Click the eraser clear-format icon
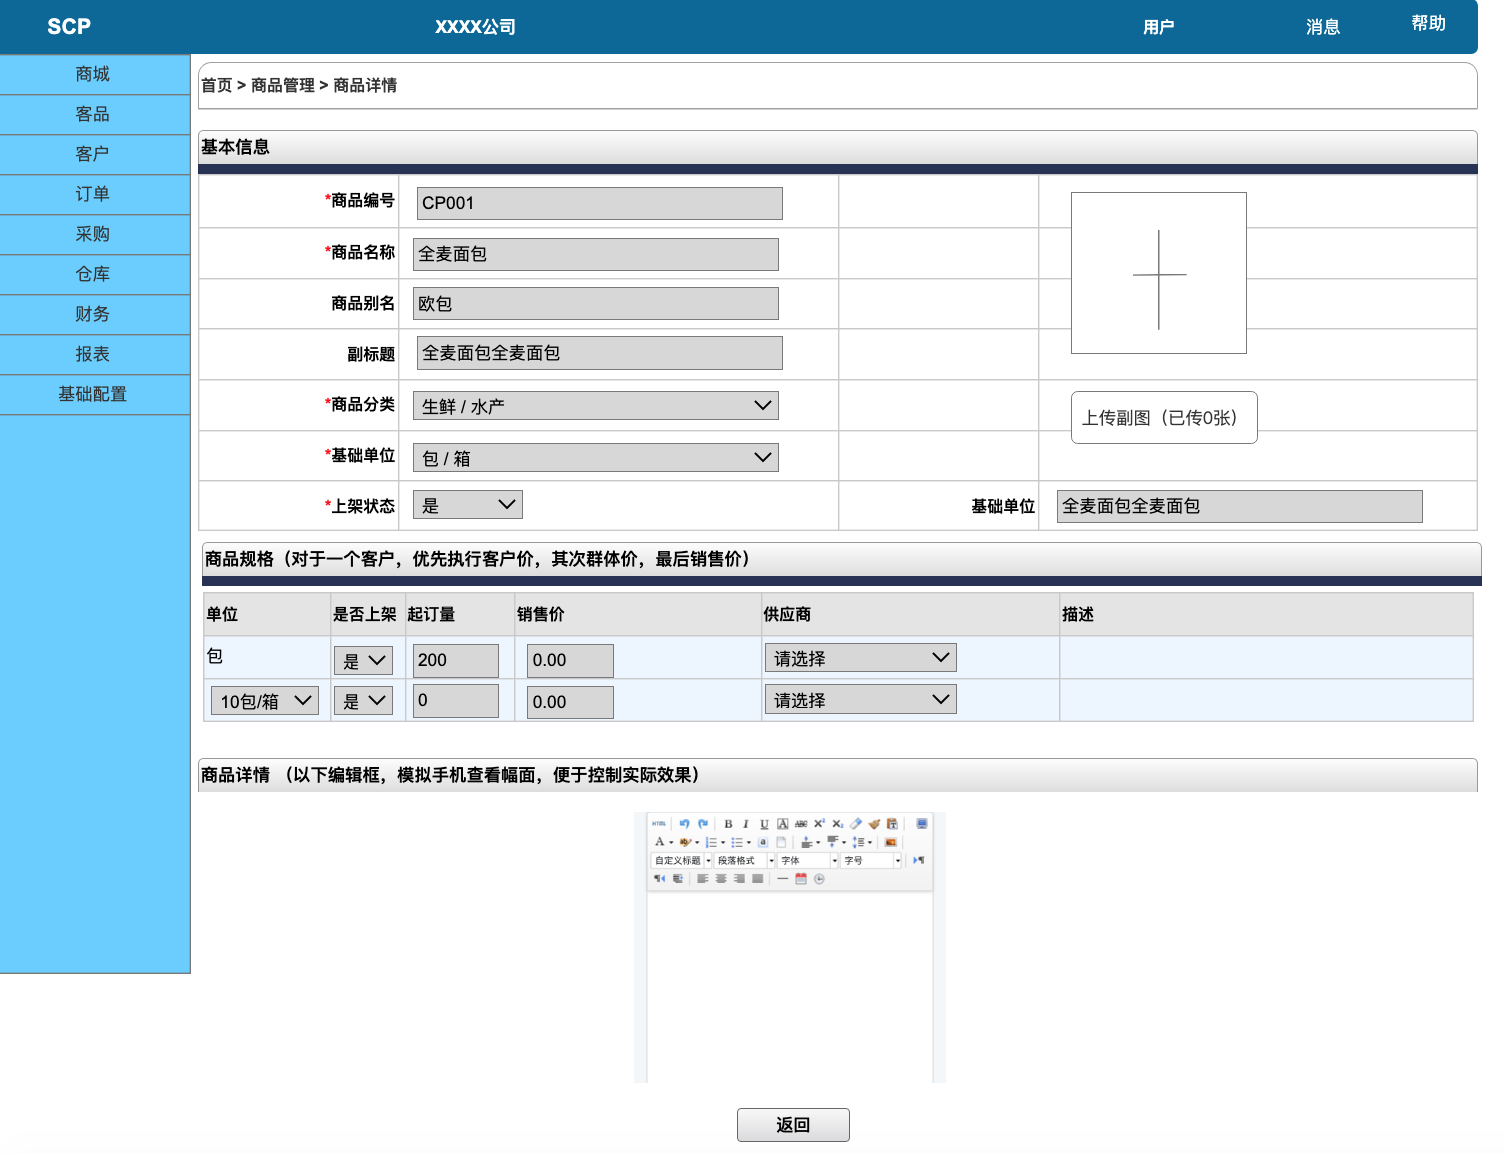The width and height of the screenshot is (1504, 1154). tap(856, 824)
